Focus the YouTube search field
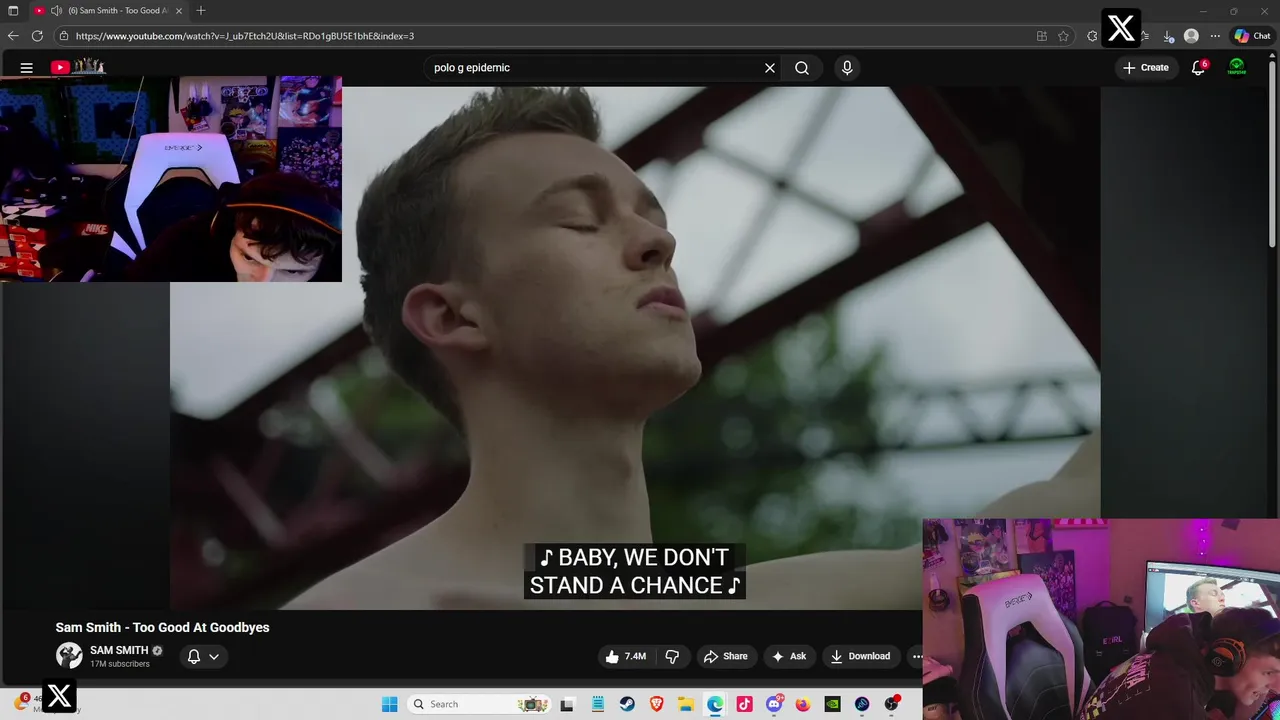Viewport: 1280px width, 720px height. pos(595,68)
